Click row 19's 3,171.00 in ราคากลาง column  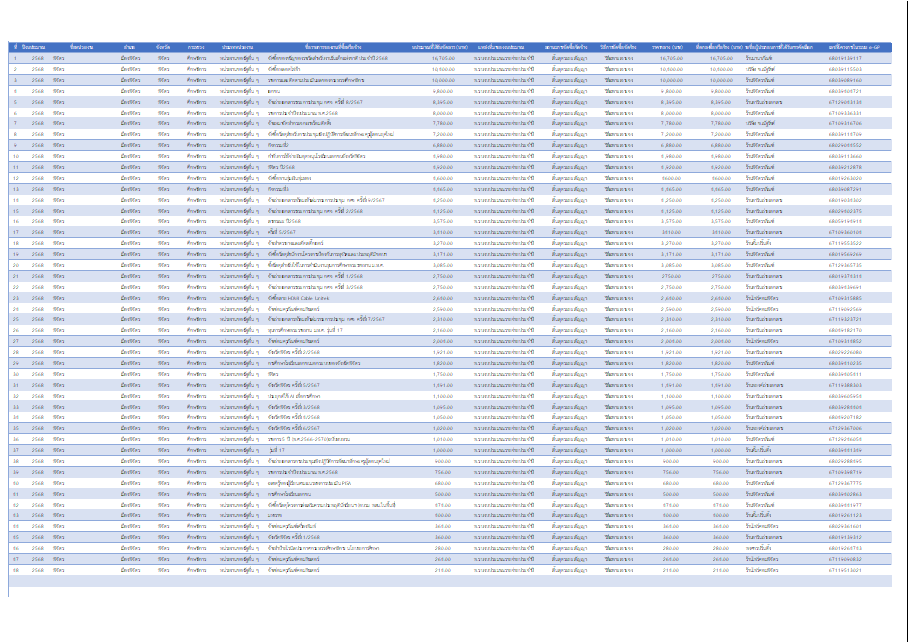[672, 254]
